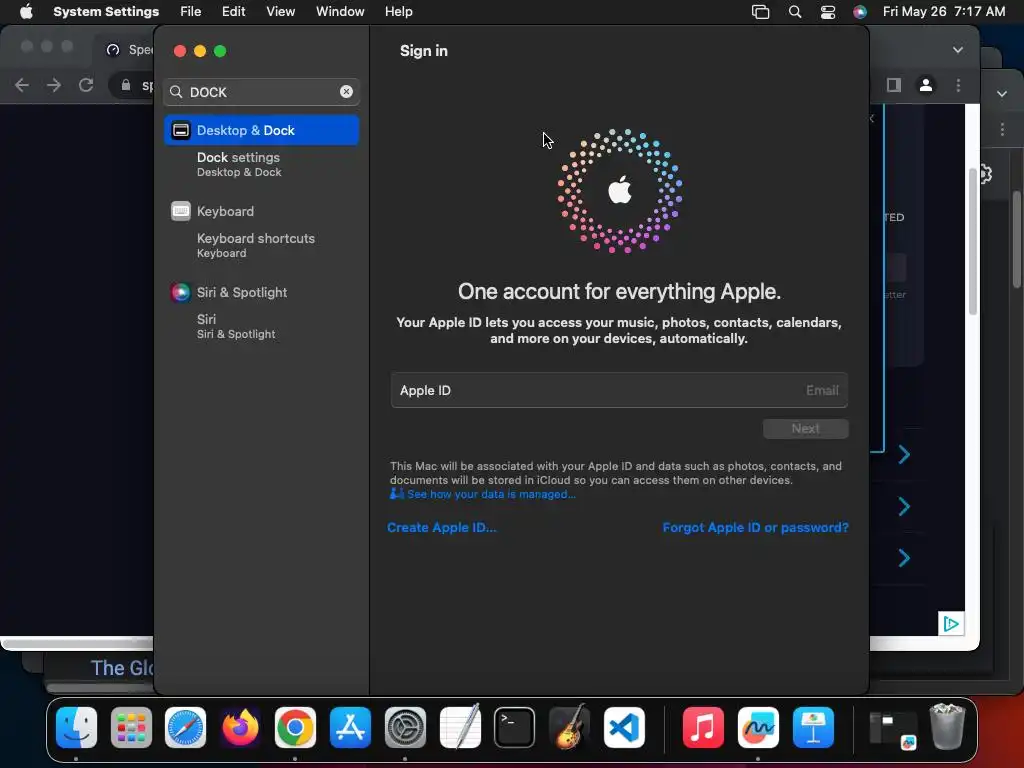Screen dimensions: 1024x768
Task: Launch Keynote from the Dock
Action: pyautogui.click(x=813, y=727)
